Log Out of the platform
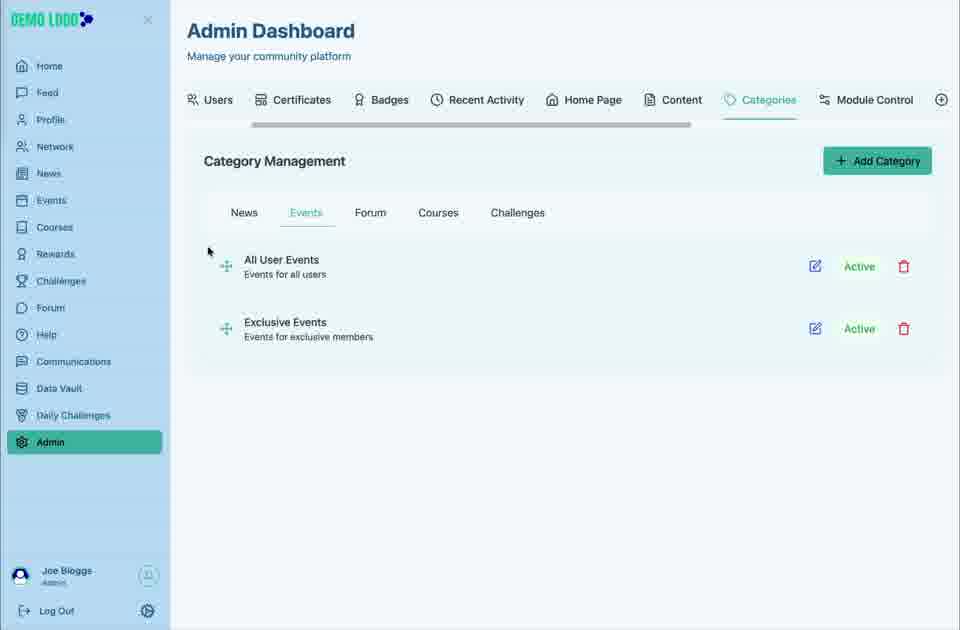Image resolution: width=960 pixels, height=630 pixels. coord(47,611)
